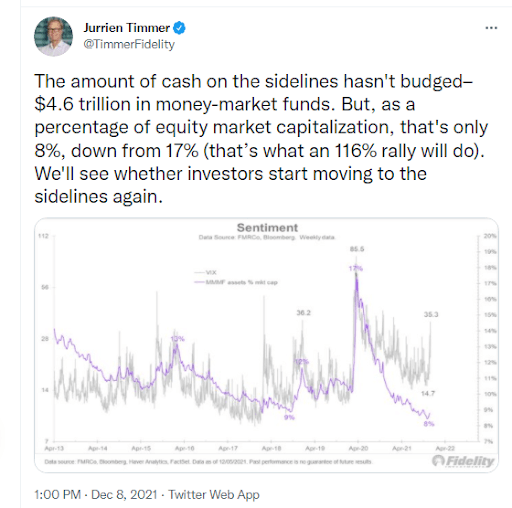Click the 35.3 VIX label
This screenshot has width=512, height=508.
point(431,314)
